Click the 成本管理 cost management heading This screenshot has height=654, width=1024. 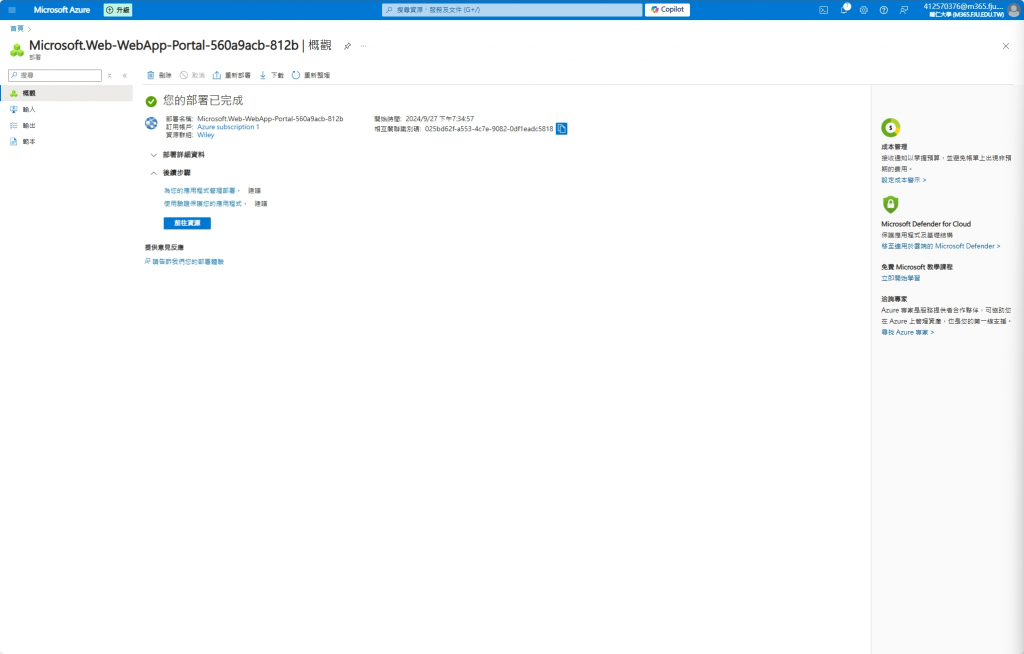click(x=894, y=147)
